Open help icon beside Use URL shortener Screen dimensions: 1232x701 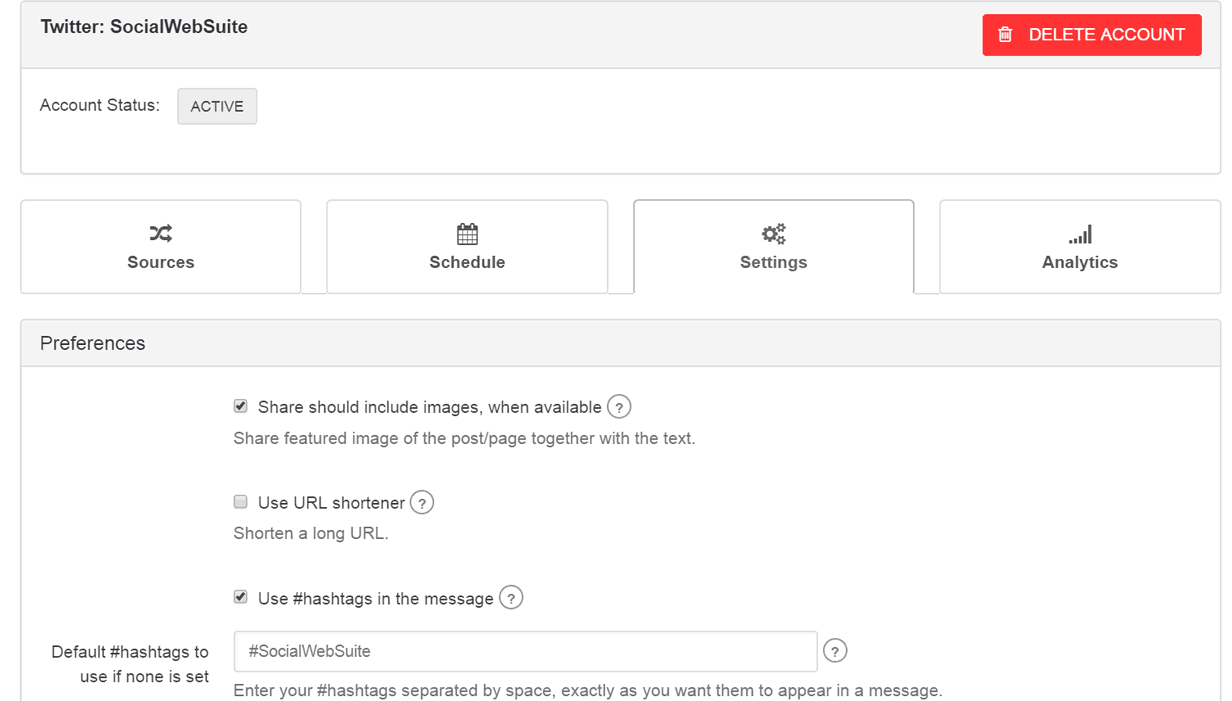[x=422, y=503]
